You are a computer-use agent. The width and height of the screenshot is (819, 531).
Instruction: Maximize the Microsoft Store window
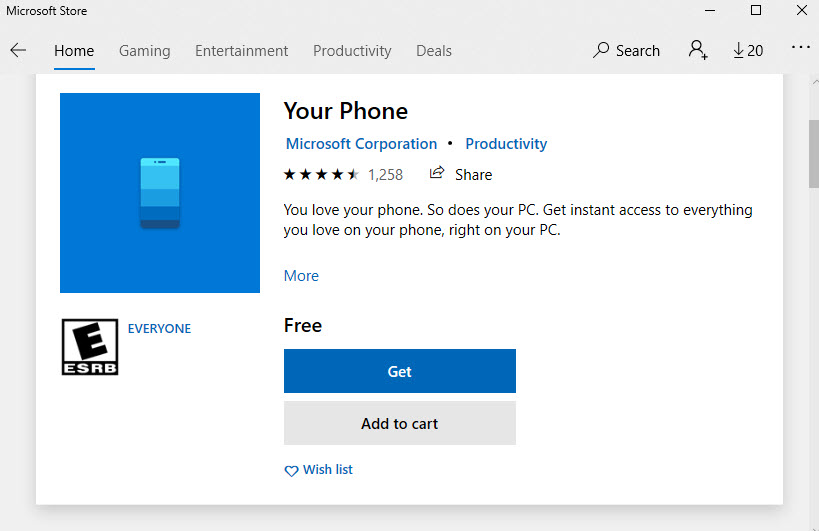(756, 10)
